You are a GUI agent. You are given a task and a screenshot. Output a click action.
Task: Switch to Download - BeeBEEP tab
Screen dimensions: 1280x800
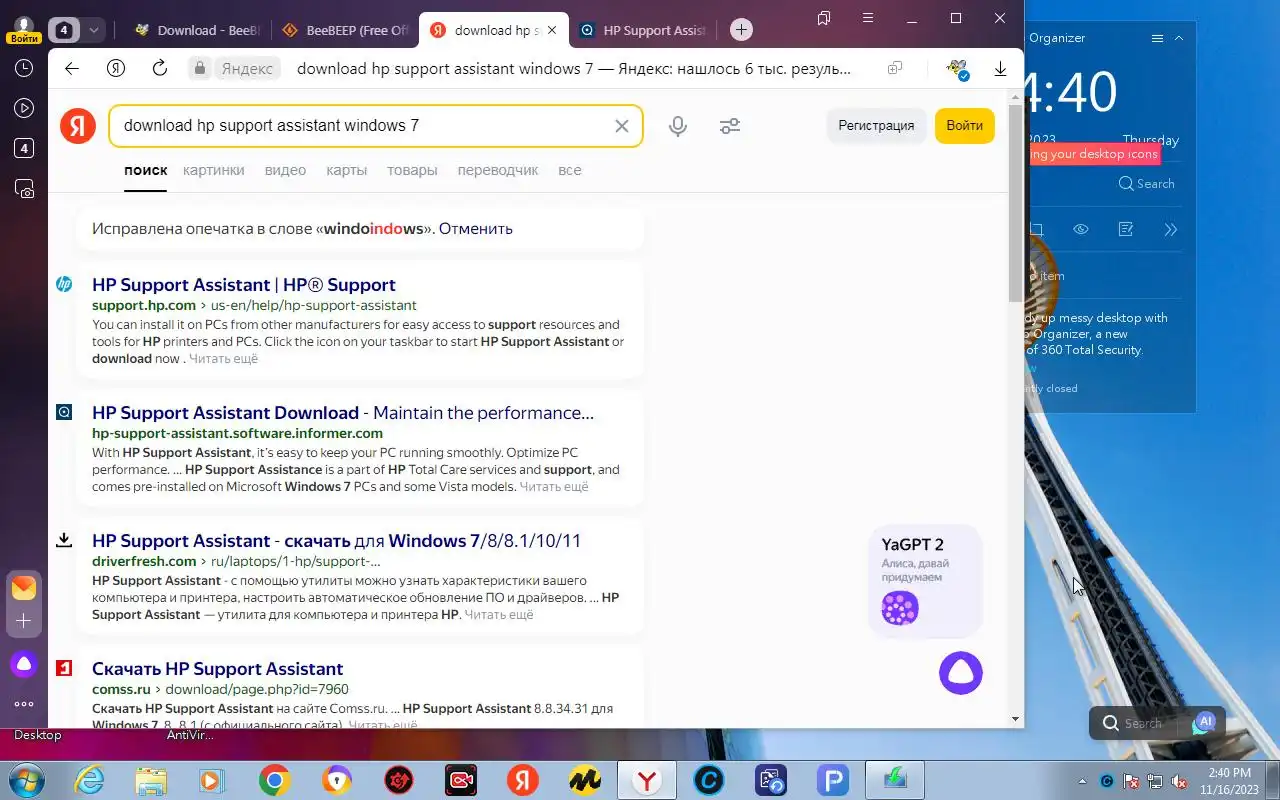coord(198,30)
